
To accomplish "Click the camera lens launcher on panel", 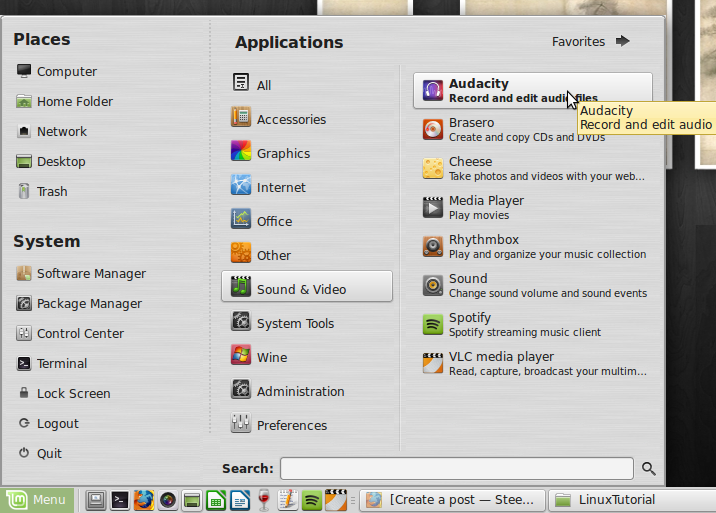I will tap(168, 500).
